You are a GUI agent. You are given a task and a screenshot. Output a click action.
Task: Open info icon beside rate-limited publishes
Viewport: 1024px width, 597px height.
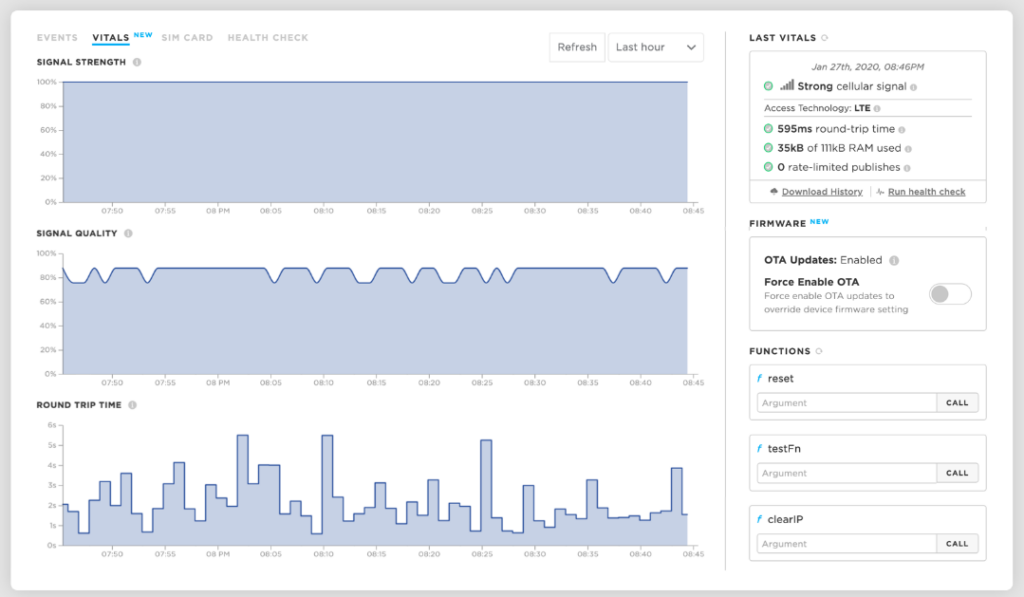coord(909,167)
